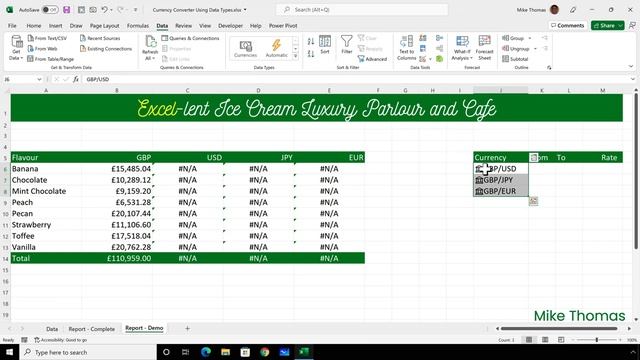640x360 pixels.
Task: Open the Sort dialog
Action: (x=325, y=45)
